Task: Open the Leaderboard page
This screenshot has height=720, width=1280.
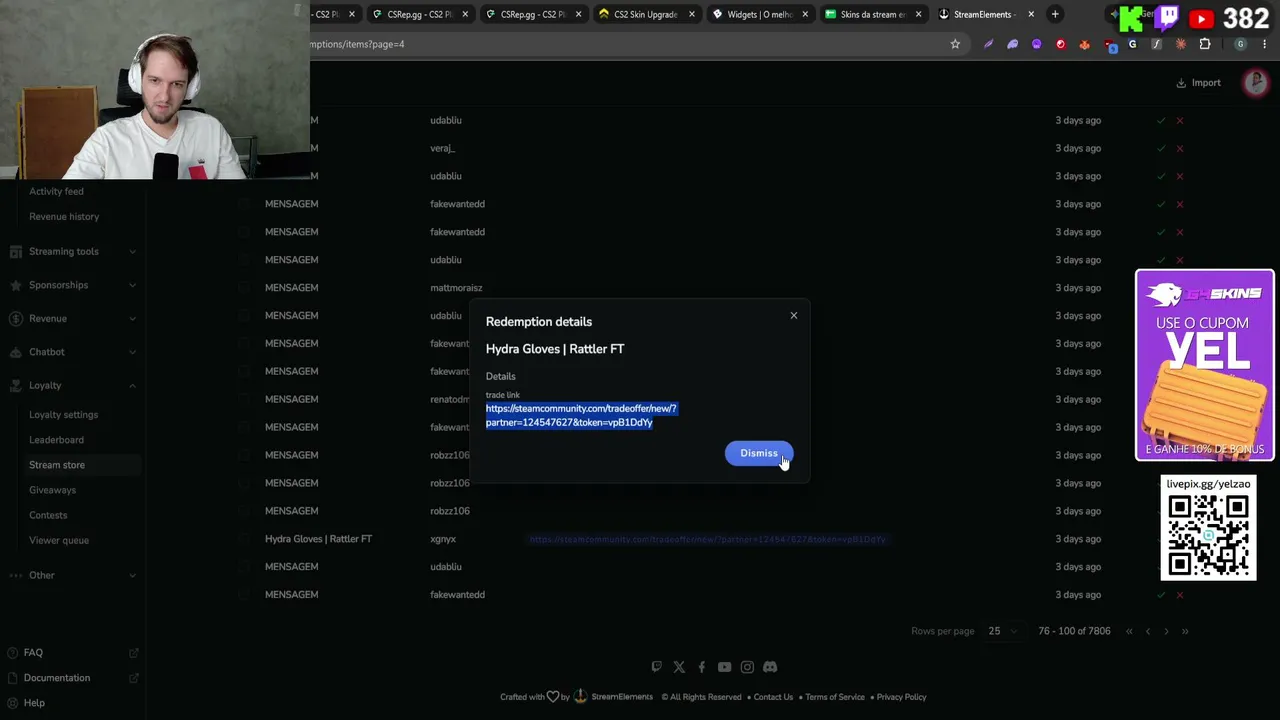Action: [56, 440]
